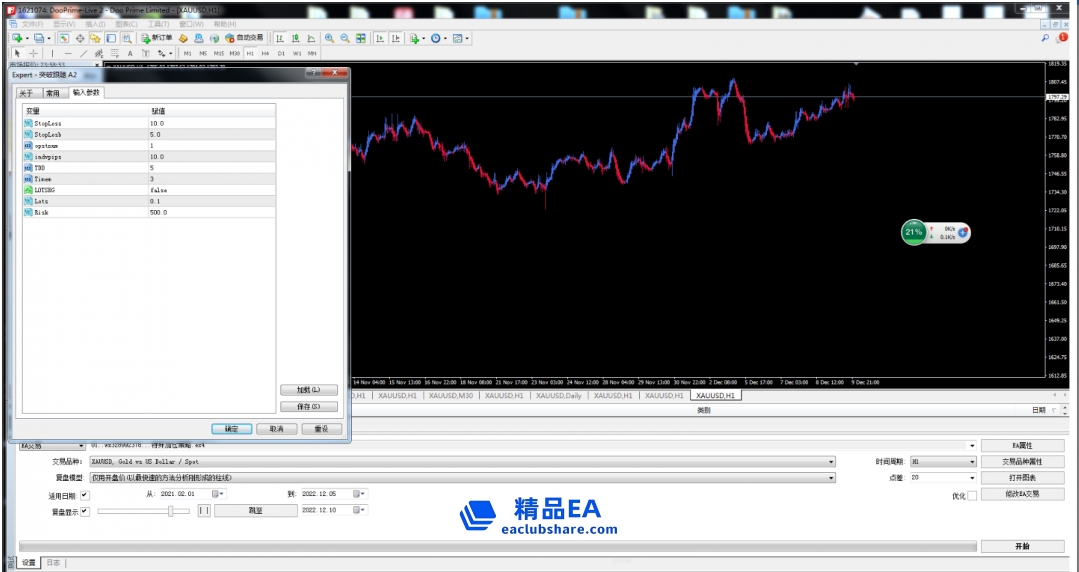Image resolution: width=1079 pixels, height=572 pixels.
Task: Select the StopLoss value cell
Action: 210,123
